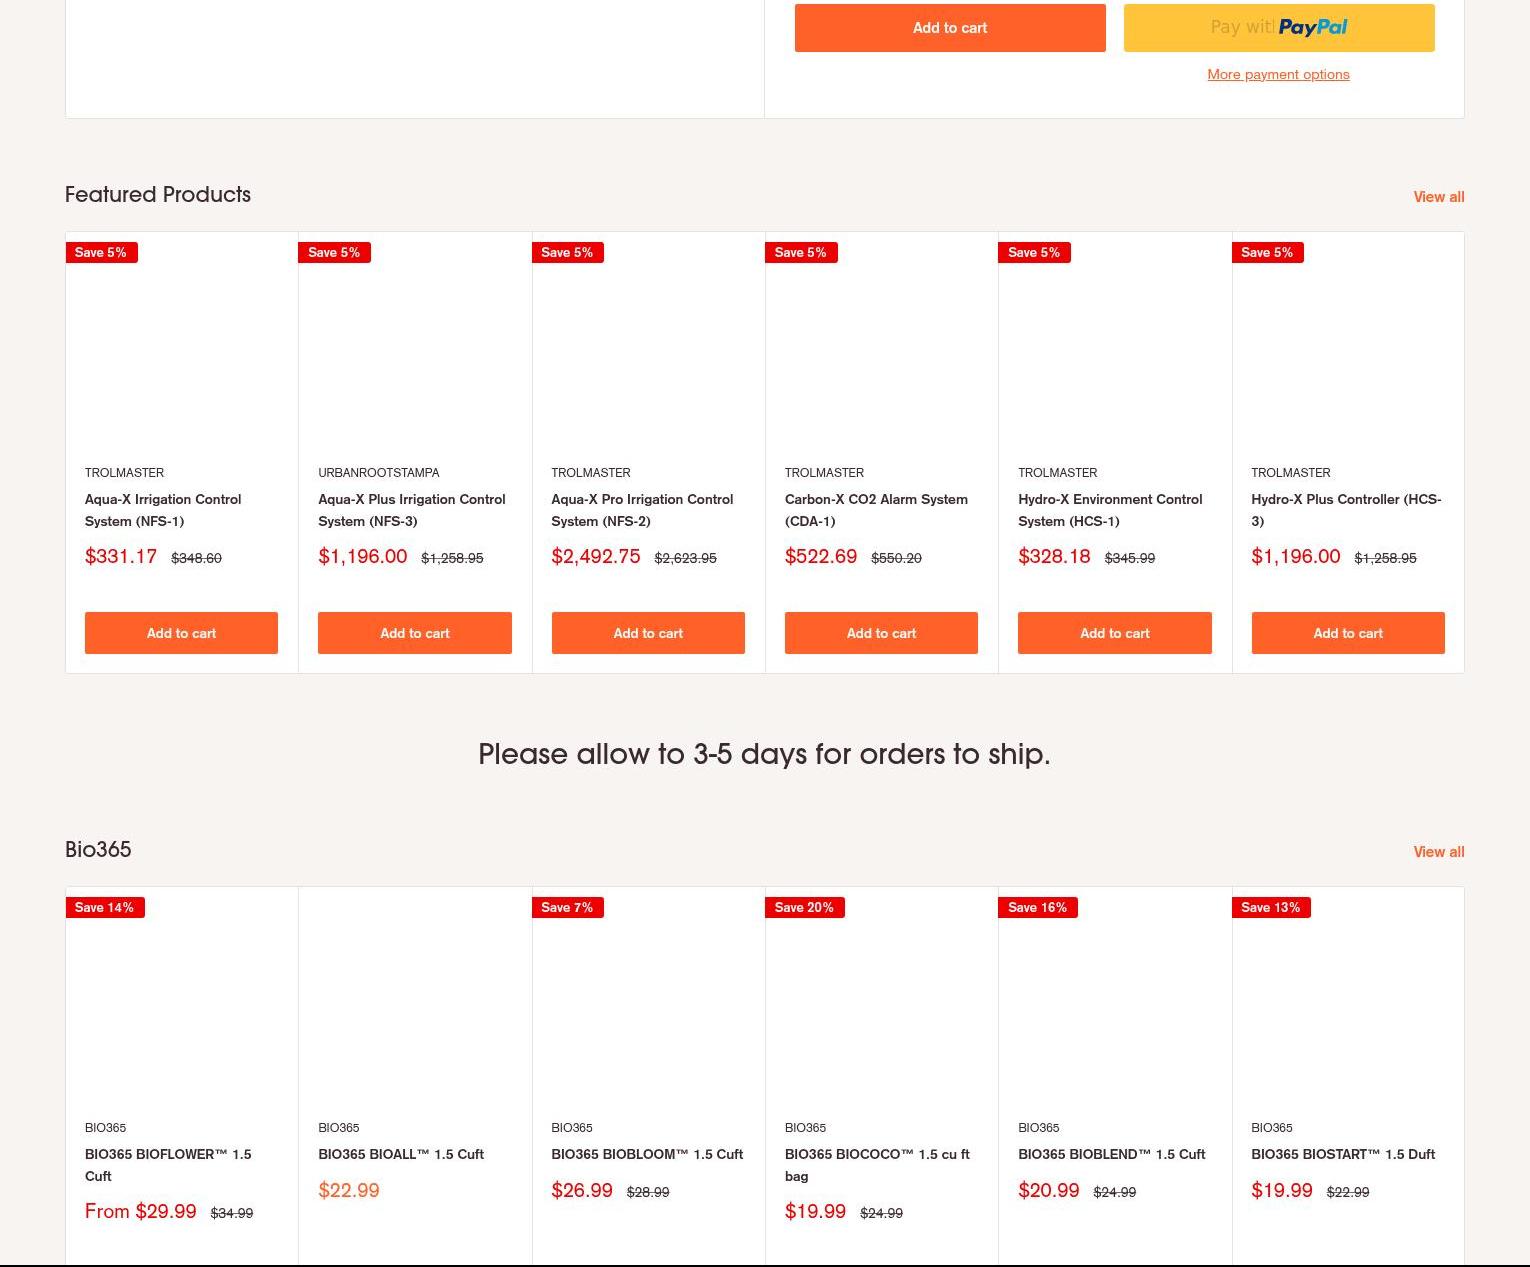Click the Featured Products section heading
The width and height of the screenshot is (1530, 1267).
[158, 195]
